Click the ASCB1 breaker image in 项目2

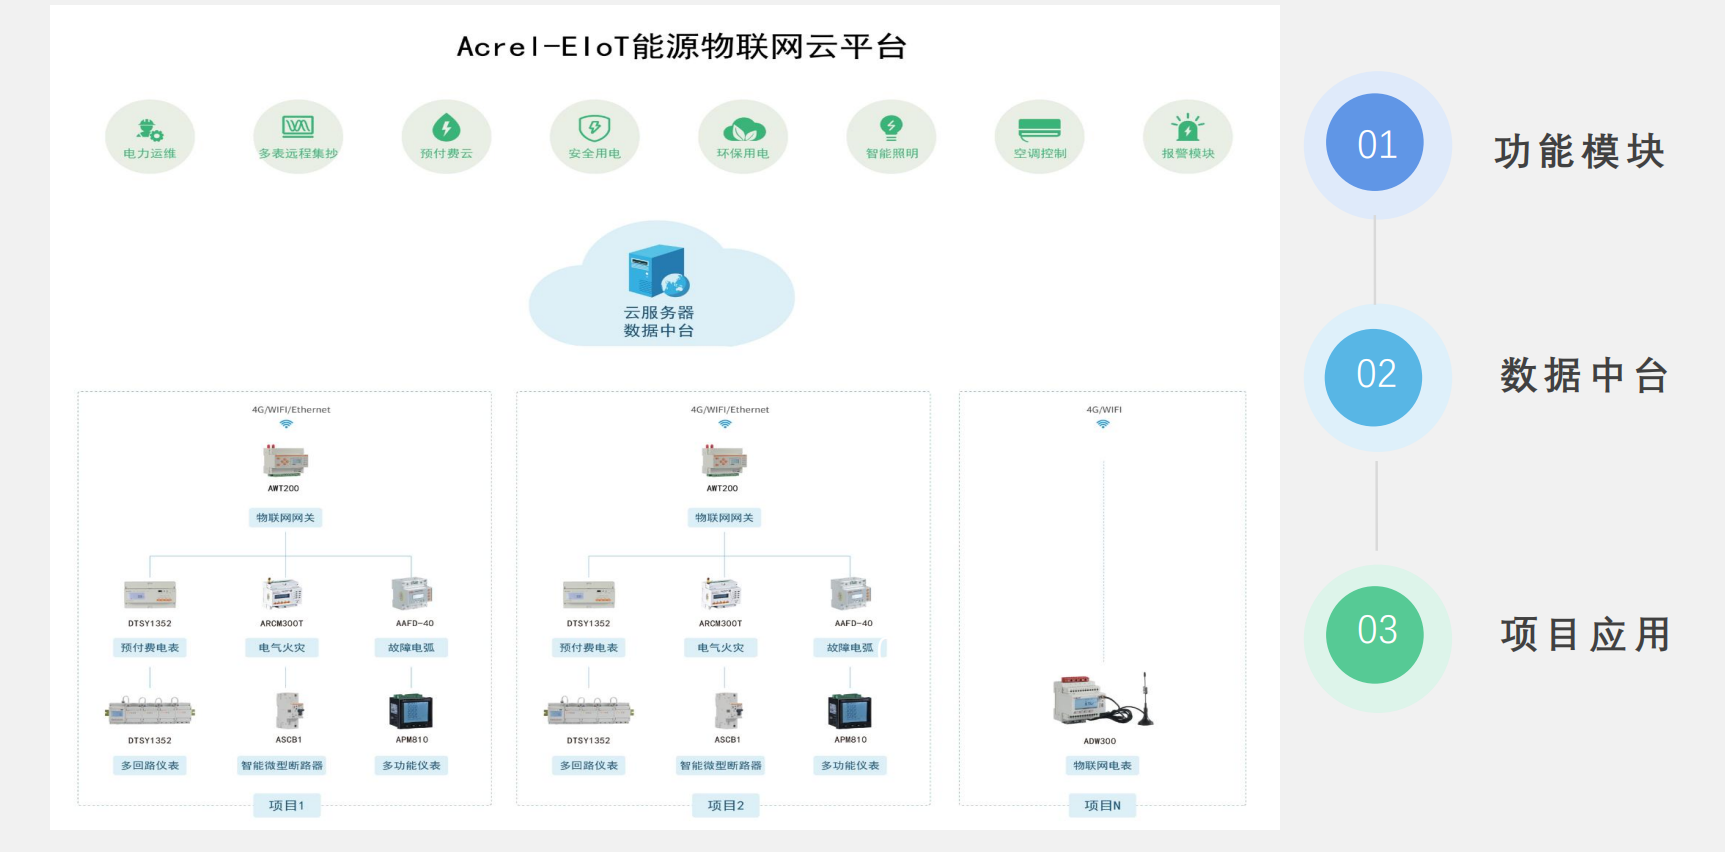728,711
